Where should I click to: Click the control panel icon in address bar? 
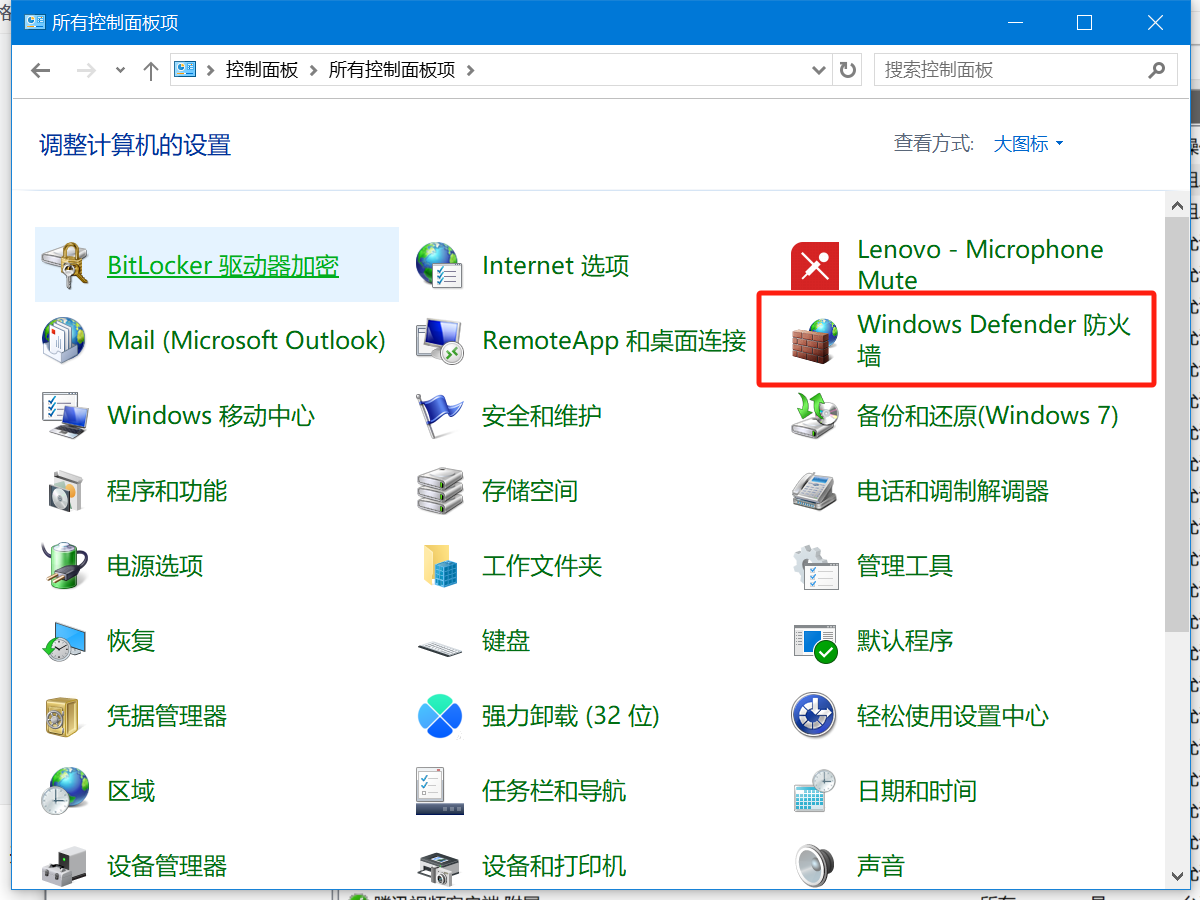186,70
